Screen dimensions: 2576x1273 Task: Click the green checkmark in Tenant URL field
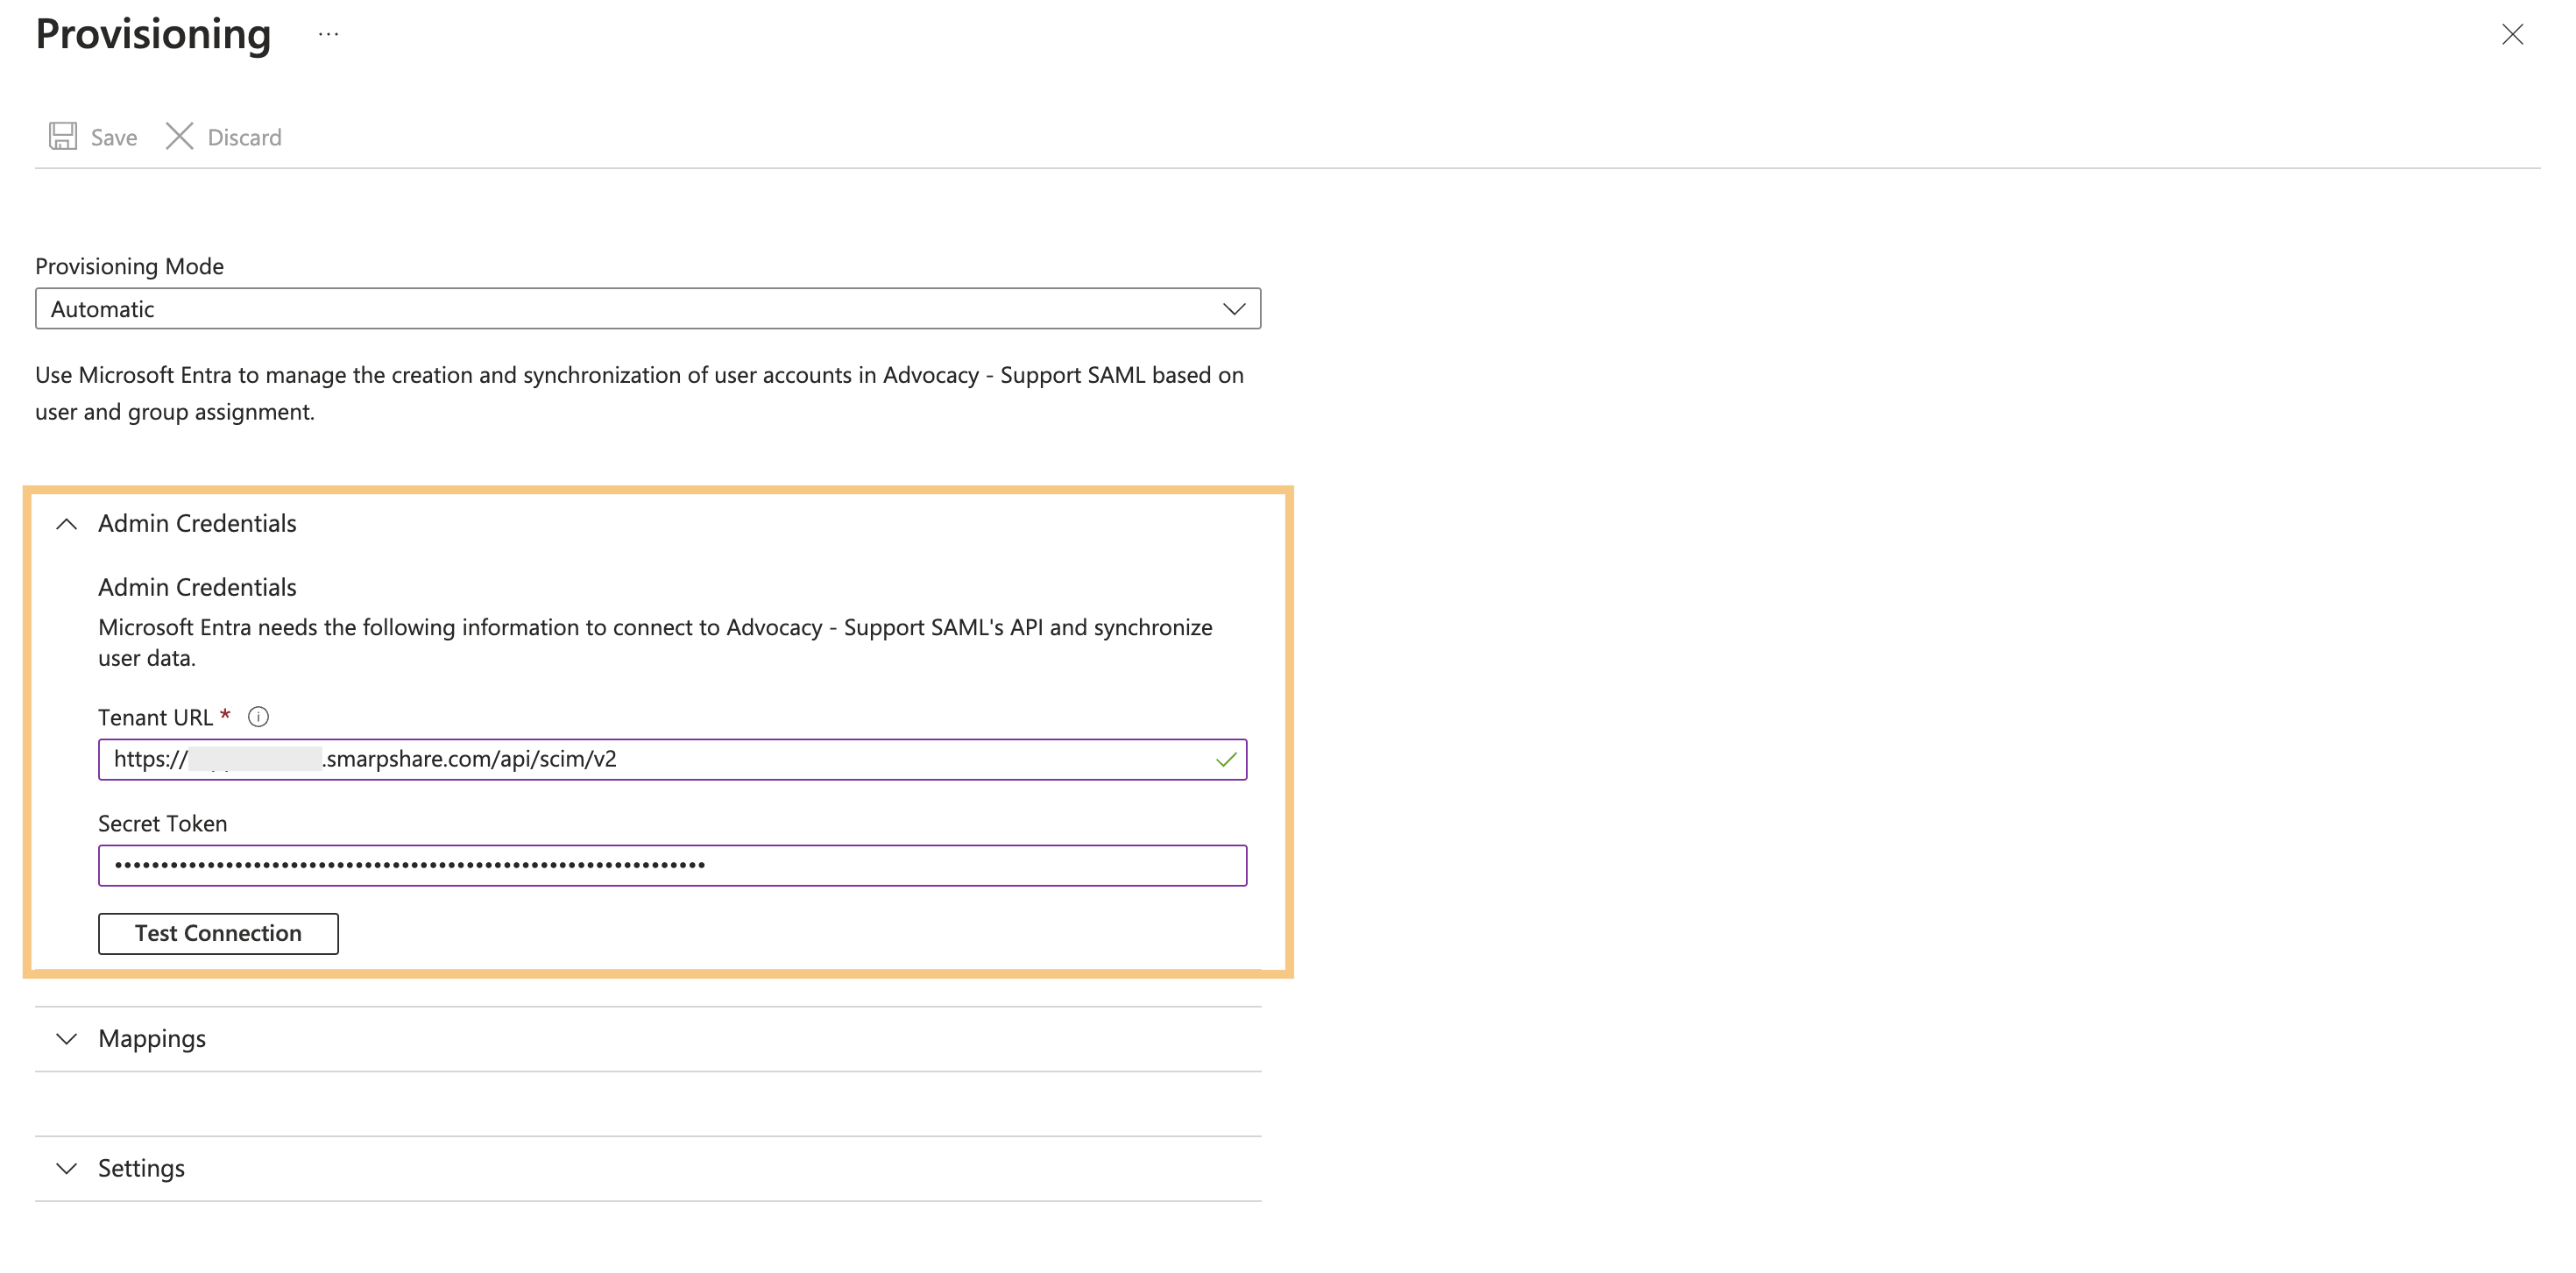click(1225, 760)
